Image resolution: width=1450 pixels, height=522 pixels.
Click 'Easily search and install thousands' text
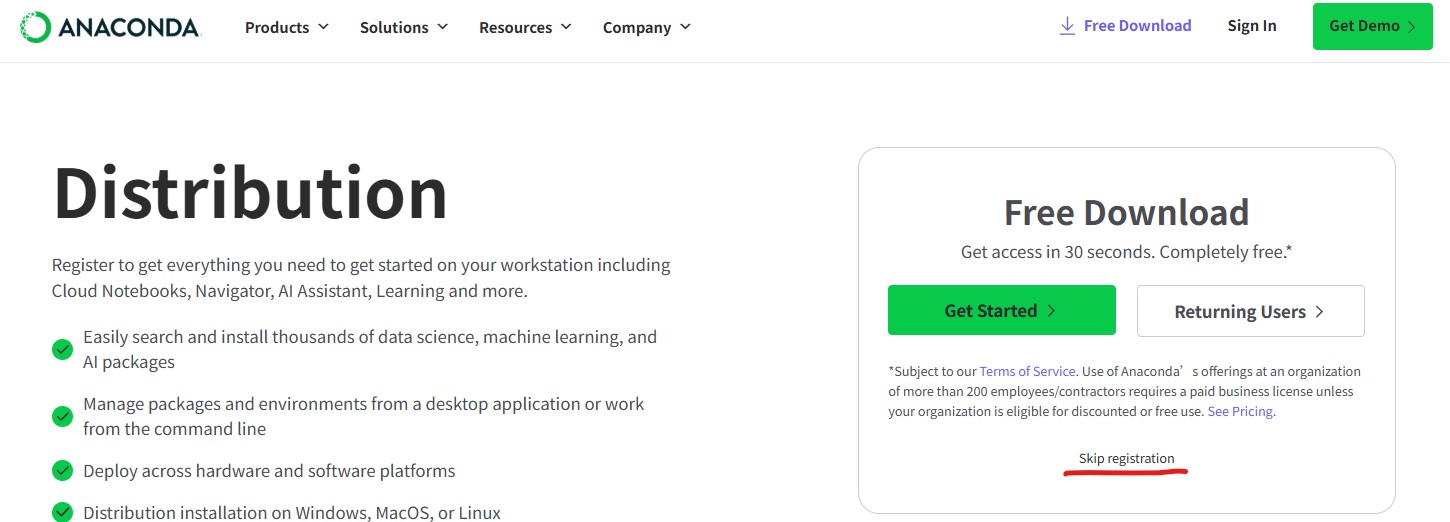[x=370, y=349]
